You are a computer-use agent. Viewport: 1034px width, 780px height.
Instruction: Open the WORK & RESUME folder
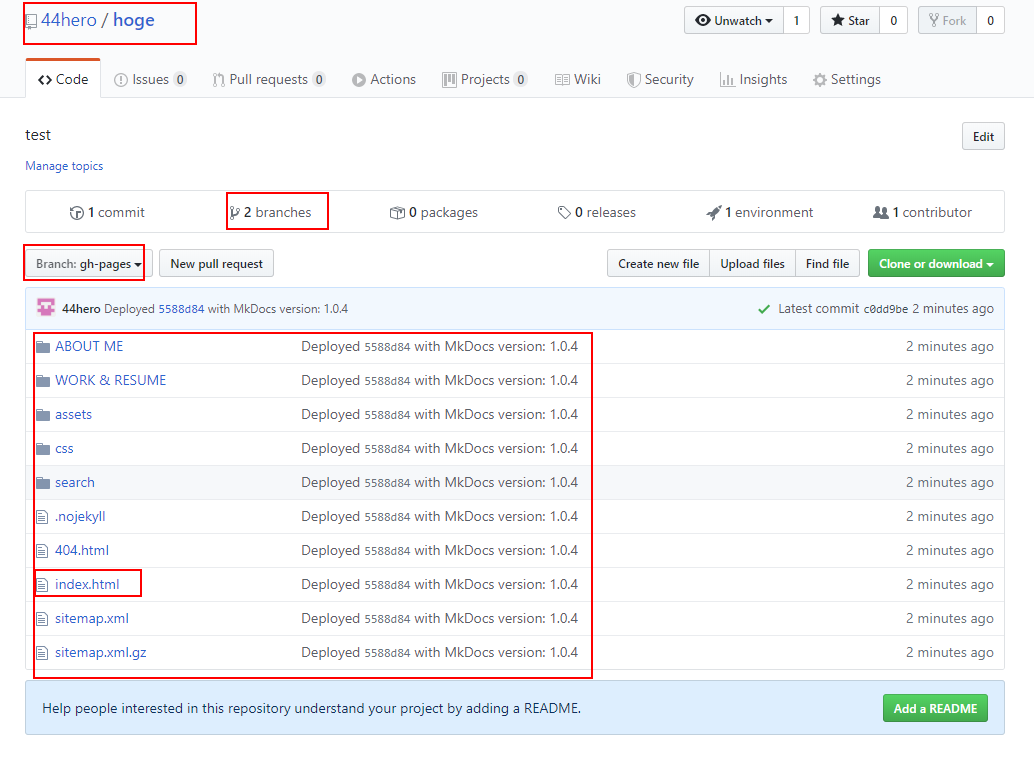(110, 380)
